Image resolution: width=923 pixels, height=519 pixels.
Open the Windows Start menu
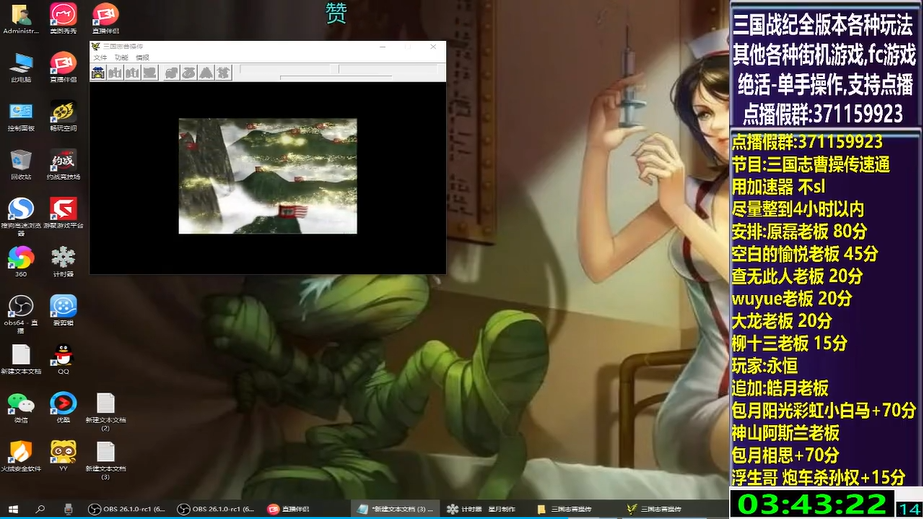[x=13, y=509]
